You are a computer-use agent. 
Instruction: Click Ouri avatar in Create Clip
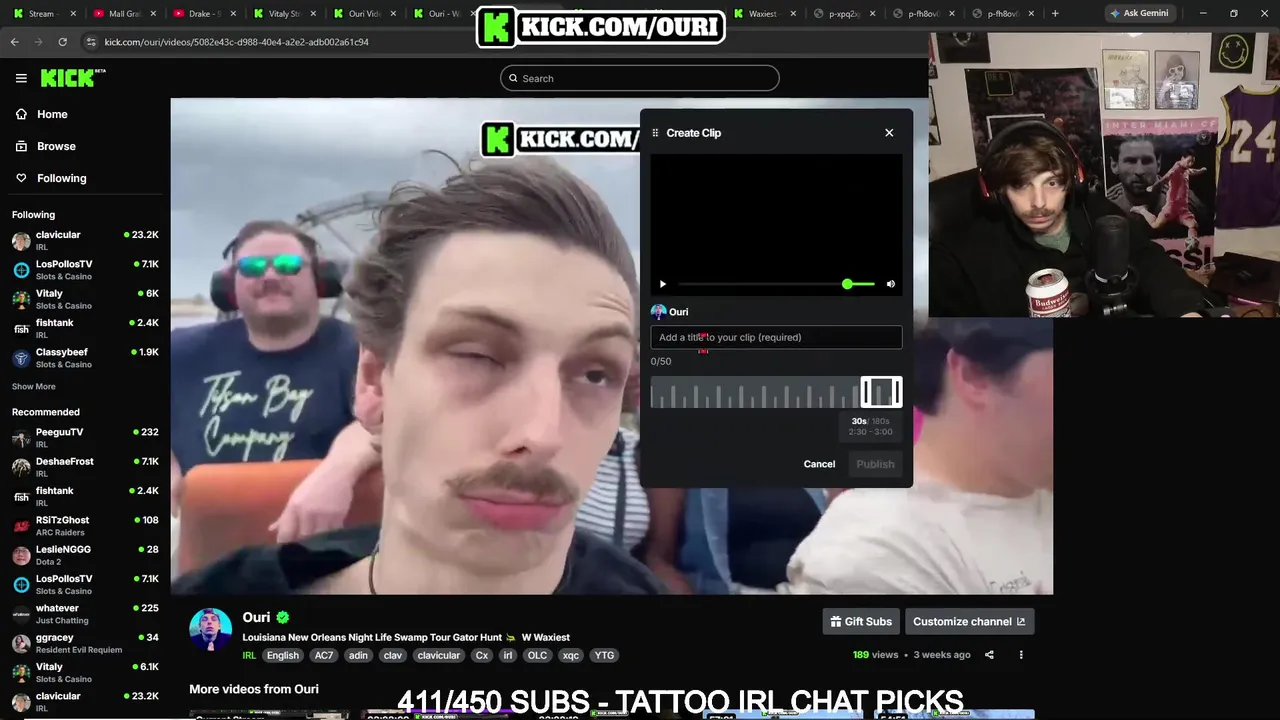click(x=658, y=312)
